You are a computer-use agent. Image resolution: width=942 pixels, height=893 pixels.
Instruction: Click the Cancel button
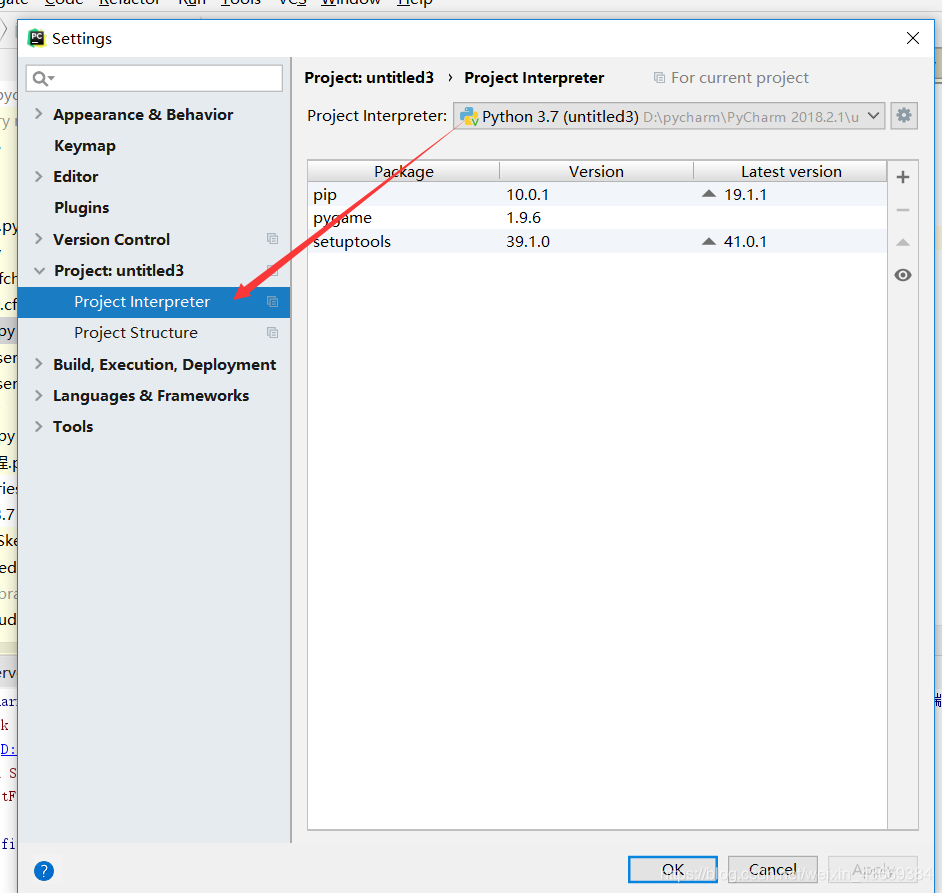coord(773,870)
